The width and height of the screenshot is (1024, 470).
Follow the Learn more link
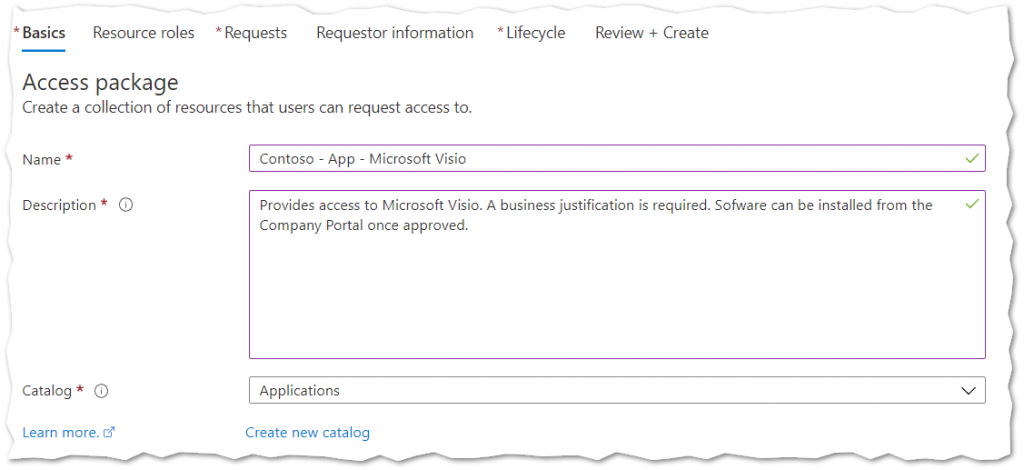(61, 432)
